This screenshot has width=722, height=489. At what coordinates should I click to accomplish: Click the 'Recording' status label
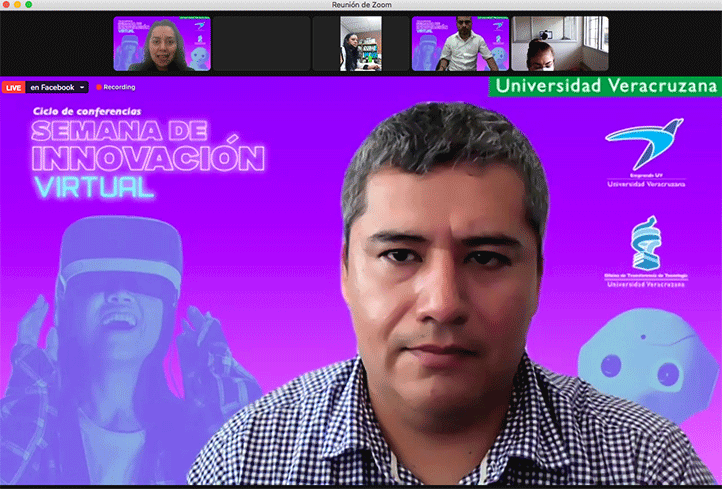click(120, 87)
